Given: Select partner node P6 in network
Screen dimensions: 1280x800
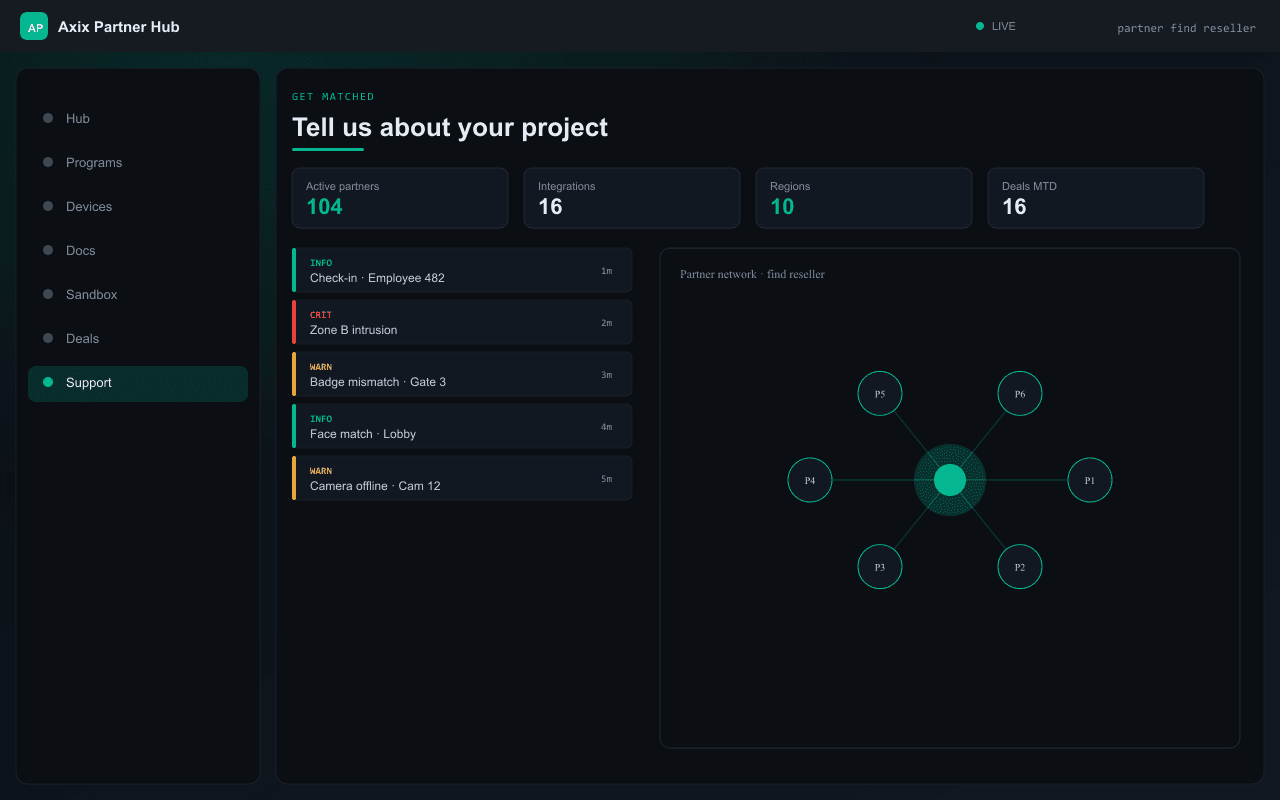Looking at the screenshot, I should pyautogui.click(x=1020, y=394).
